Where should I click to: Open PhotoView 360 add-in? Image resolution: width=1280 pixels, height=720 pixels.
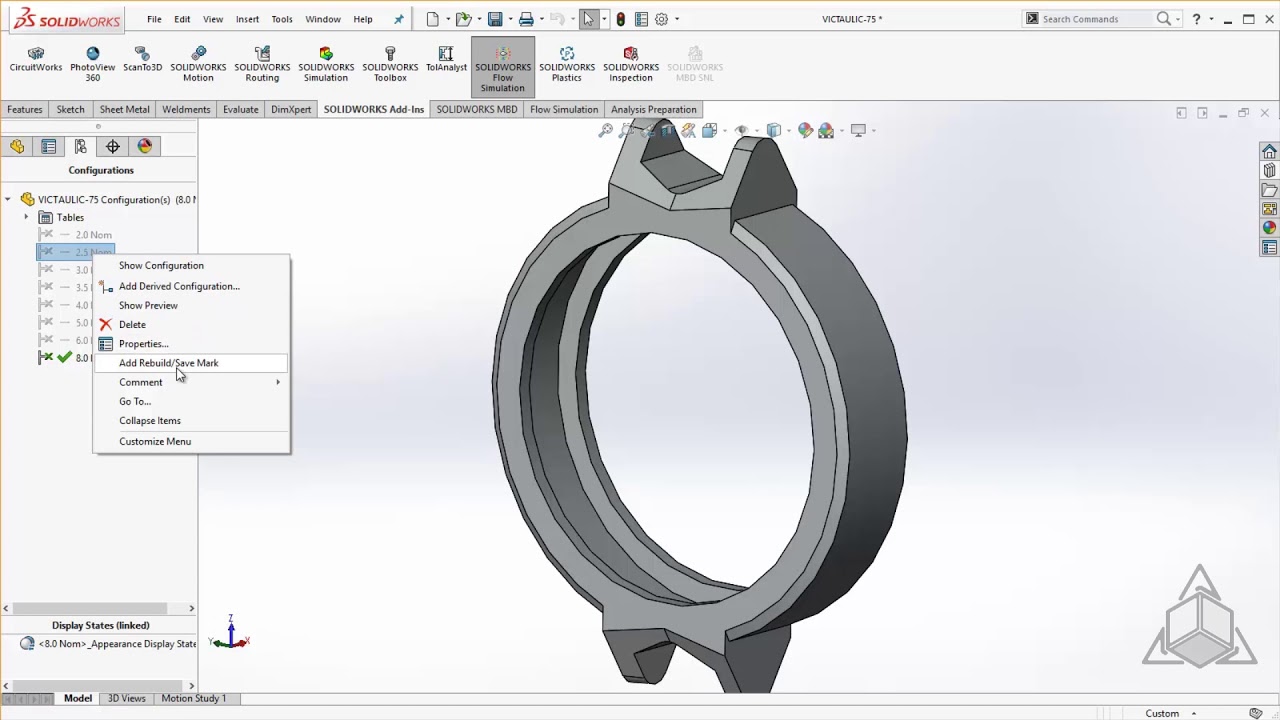pos(92,64)
